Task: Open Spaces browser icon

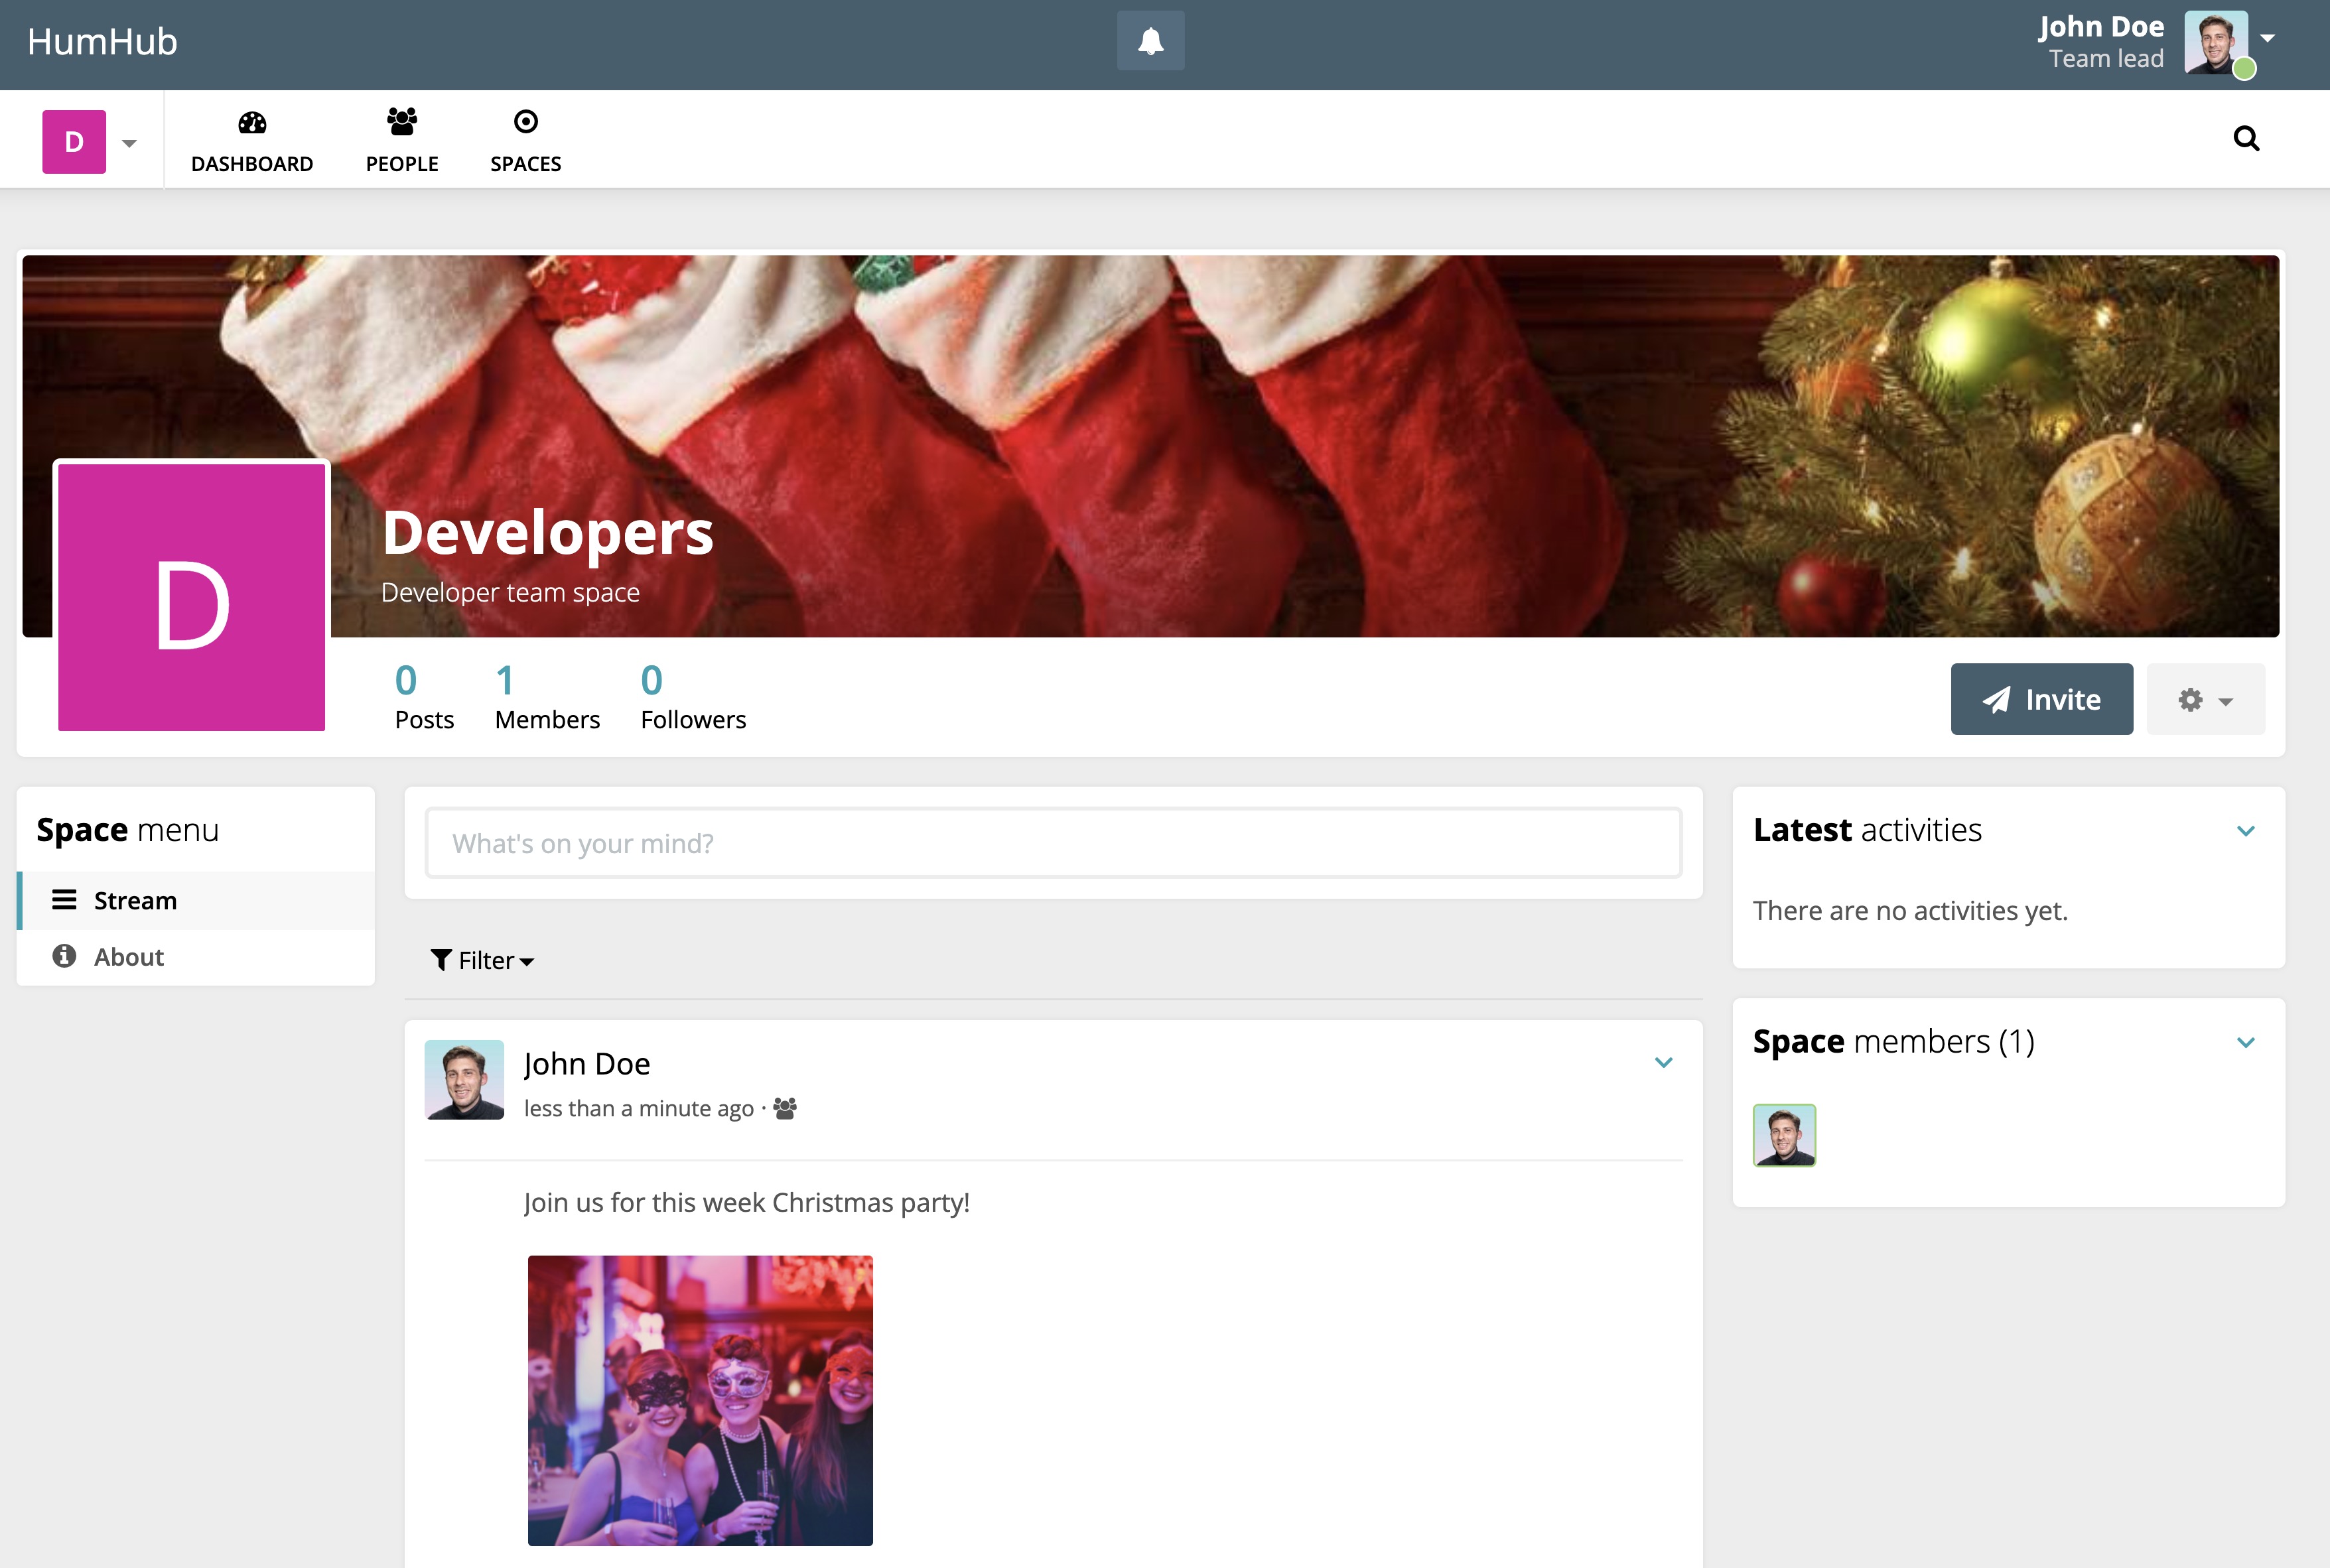Action: click(x=525, y=122)
